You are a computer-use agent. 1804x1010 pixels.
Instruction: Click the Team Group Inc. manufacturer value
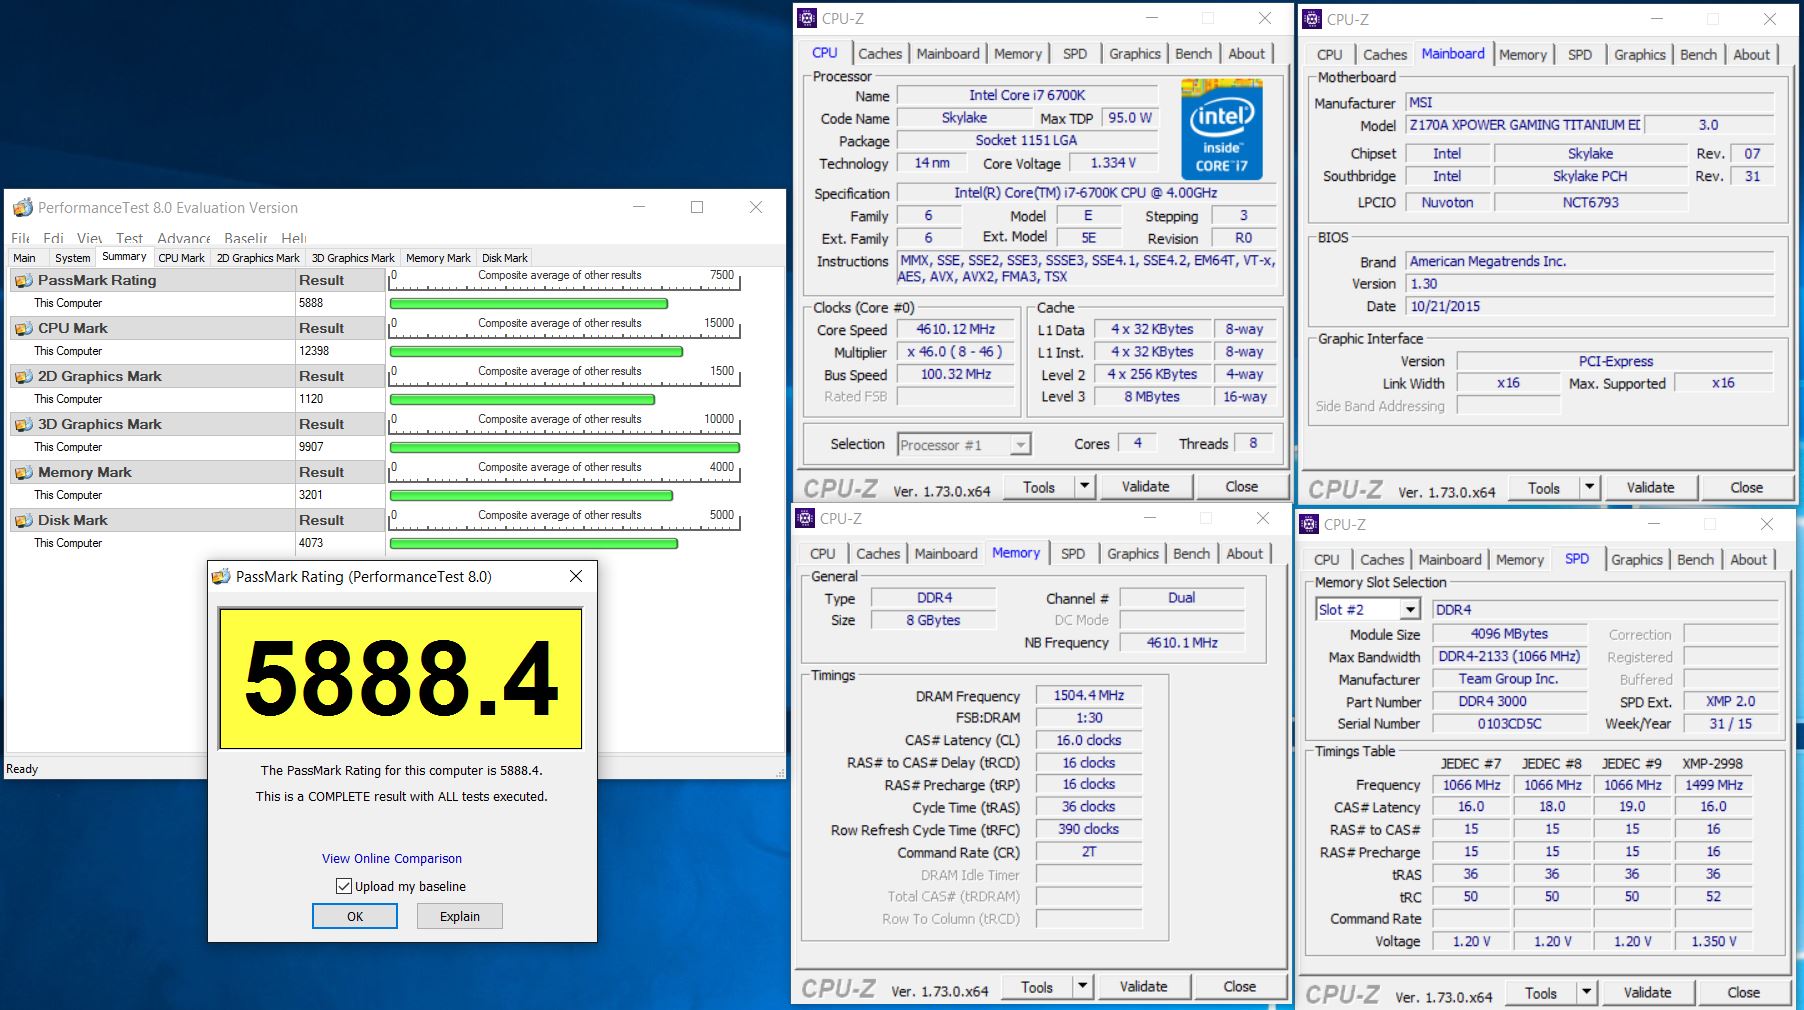[x=1510, y=679]
